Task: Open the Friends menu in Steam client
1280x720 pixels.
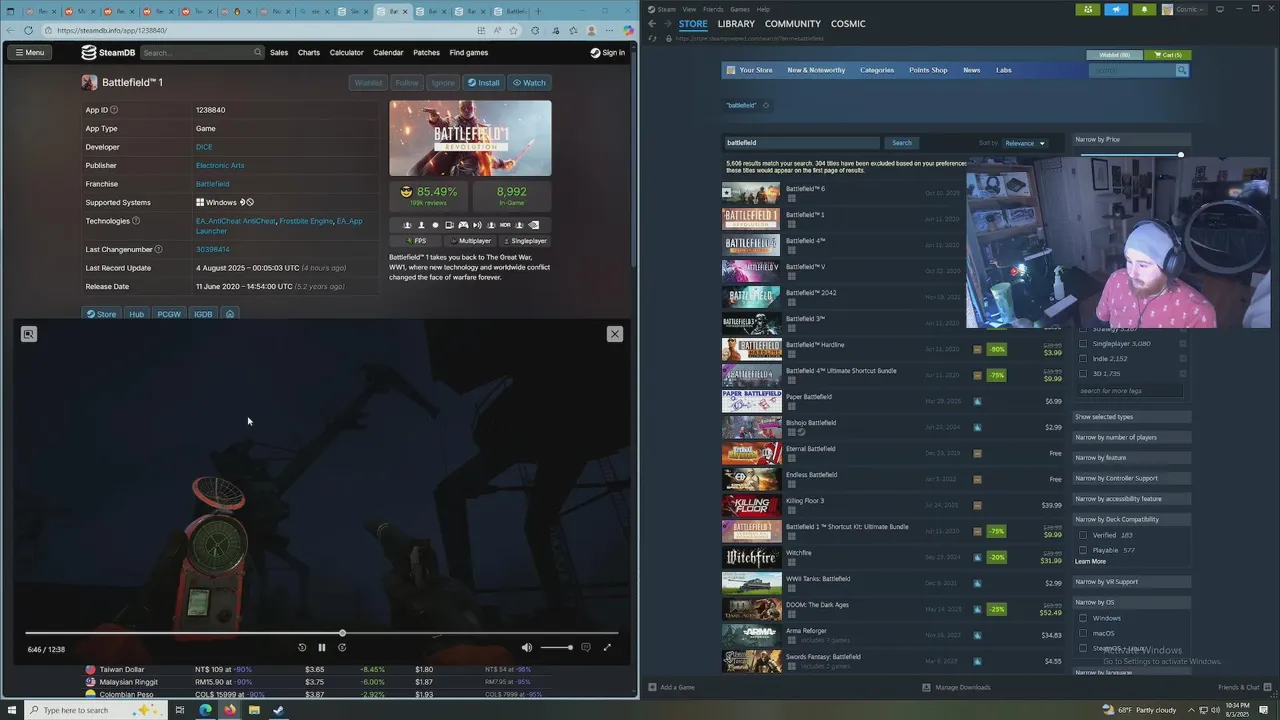Action: [713, 9]
